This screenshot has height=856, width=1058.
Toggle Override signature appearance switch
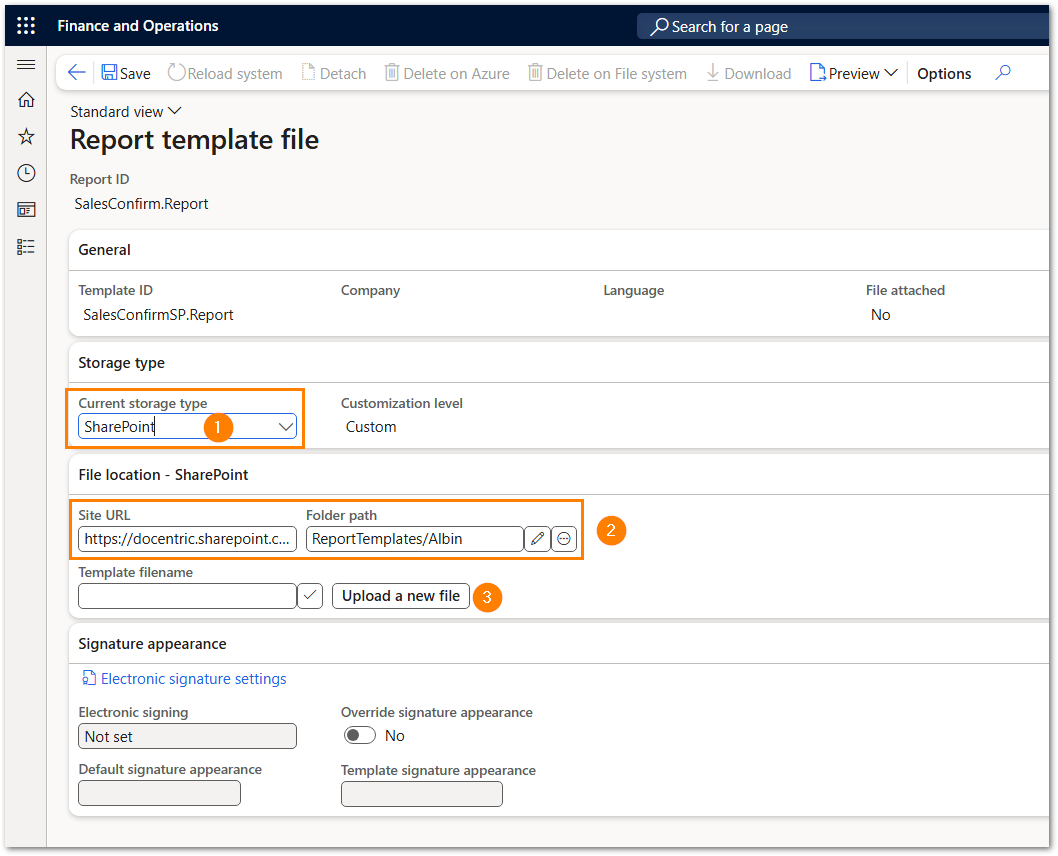point(360,736)
